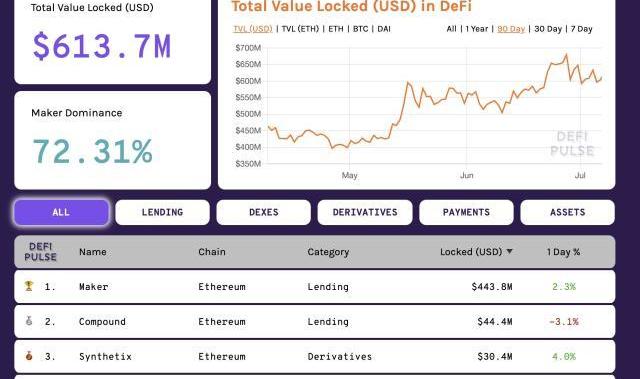Choose the 30 Day time range
Screen dimensions: 640x379
coord(548,29)
